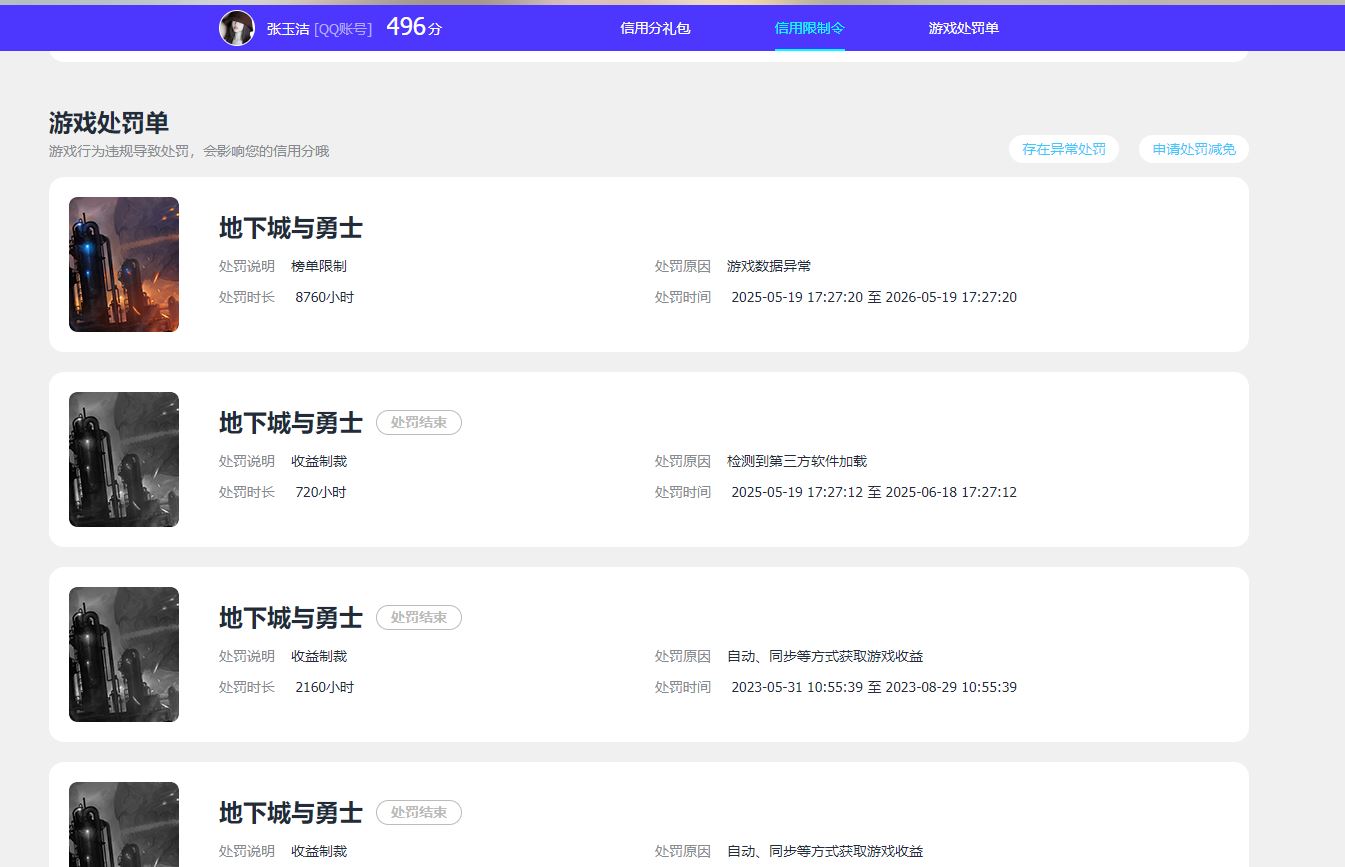The width and height of the screenshot is (1345, 867).
Task: Open the colored game cover for 榜单限制 penalty
Action: tap(124, 264)
